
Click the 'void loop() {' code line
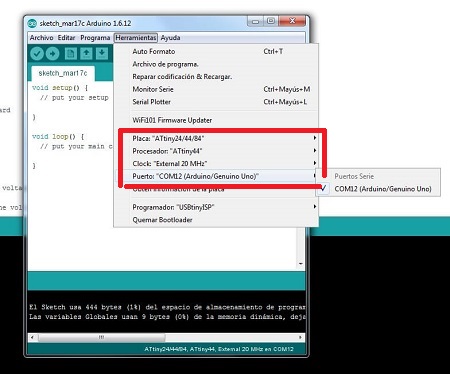[58, 137]
